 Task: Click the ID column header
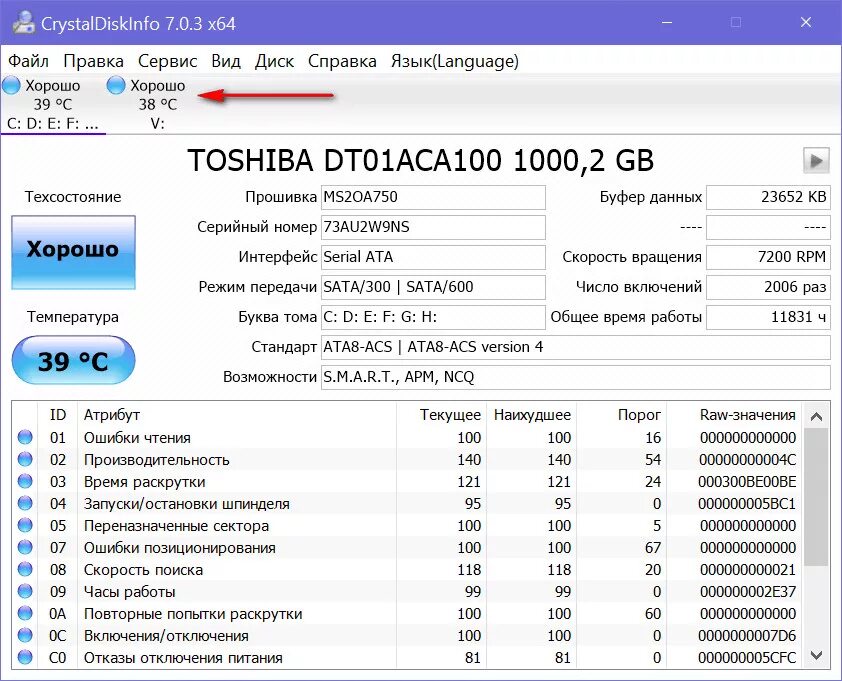tap(57, 415)
